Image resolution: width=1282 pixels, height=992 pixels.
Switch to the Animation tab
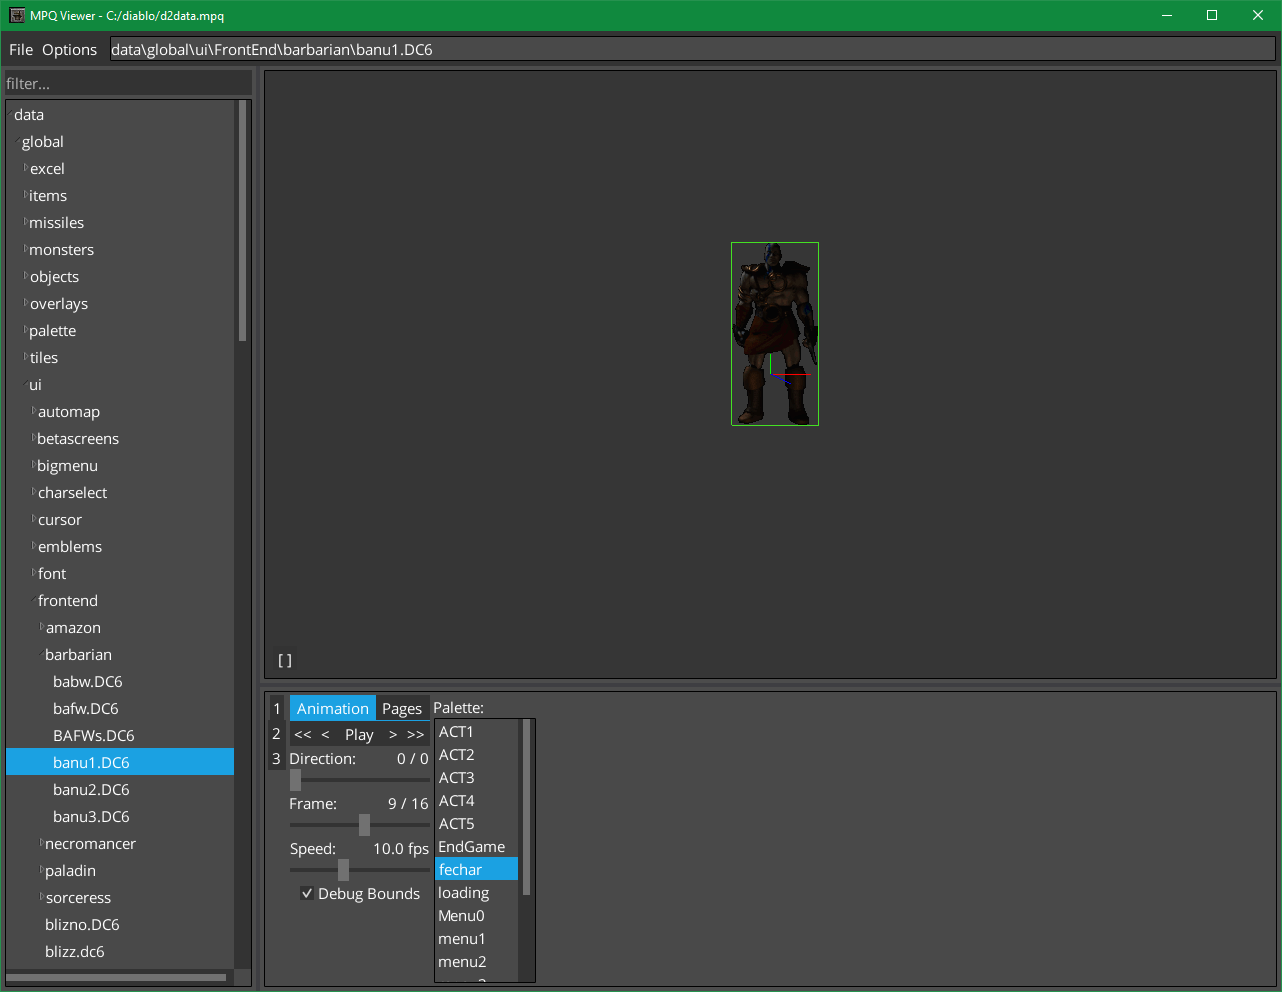pyautogui.click(x=333, y=708)
